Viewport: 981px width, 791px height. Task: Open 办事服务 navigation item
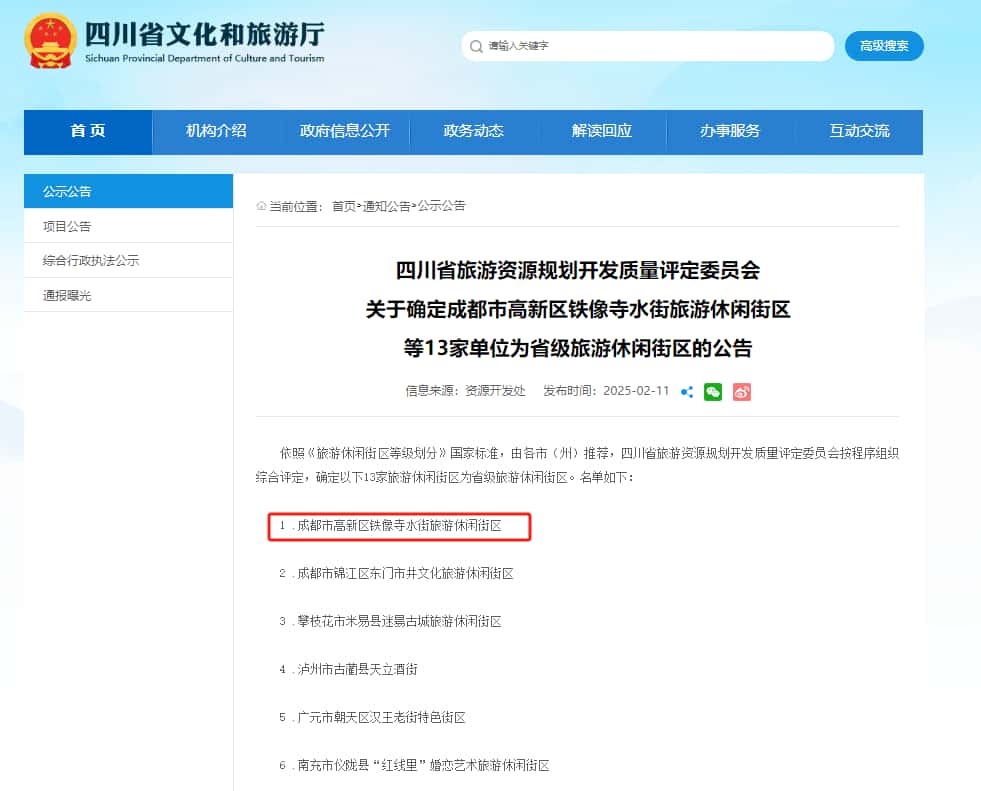point(730,131)
